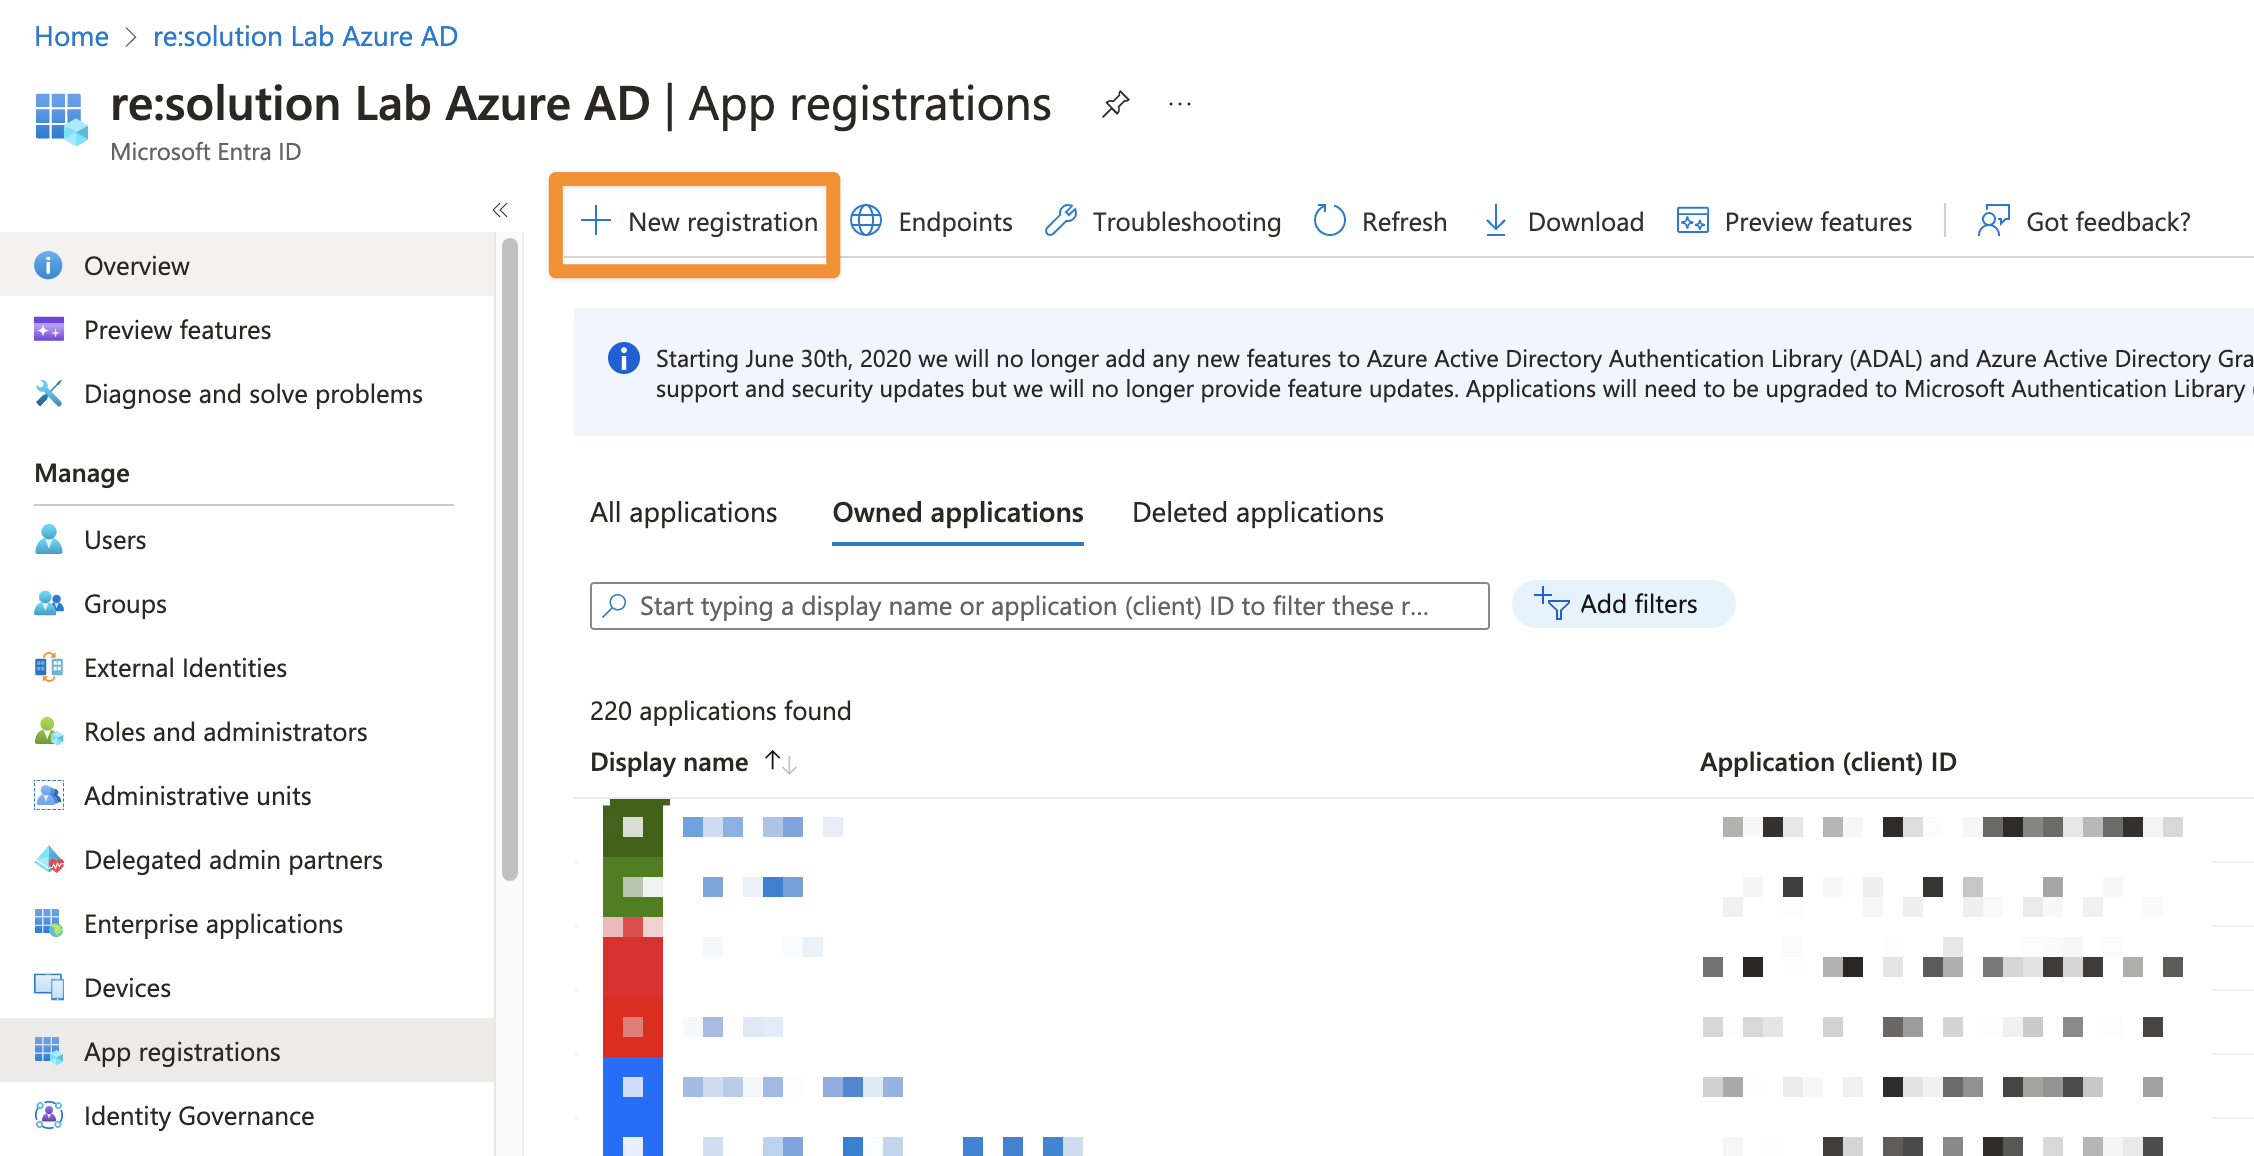Open the more options ellipsis
This screenshot has height=1156, width=2254.
pos(1180,104)
